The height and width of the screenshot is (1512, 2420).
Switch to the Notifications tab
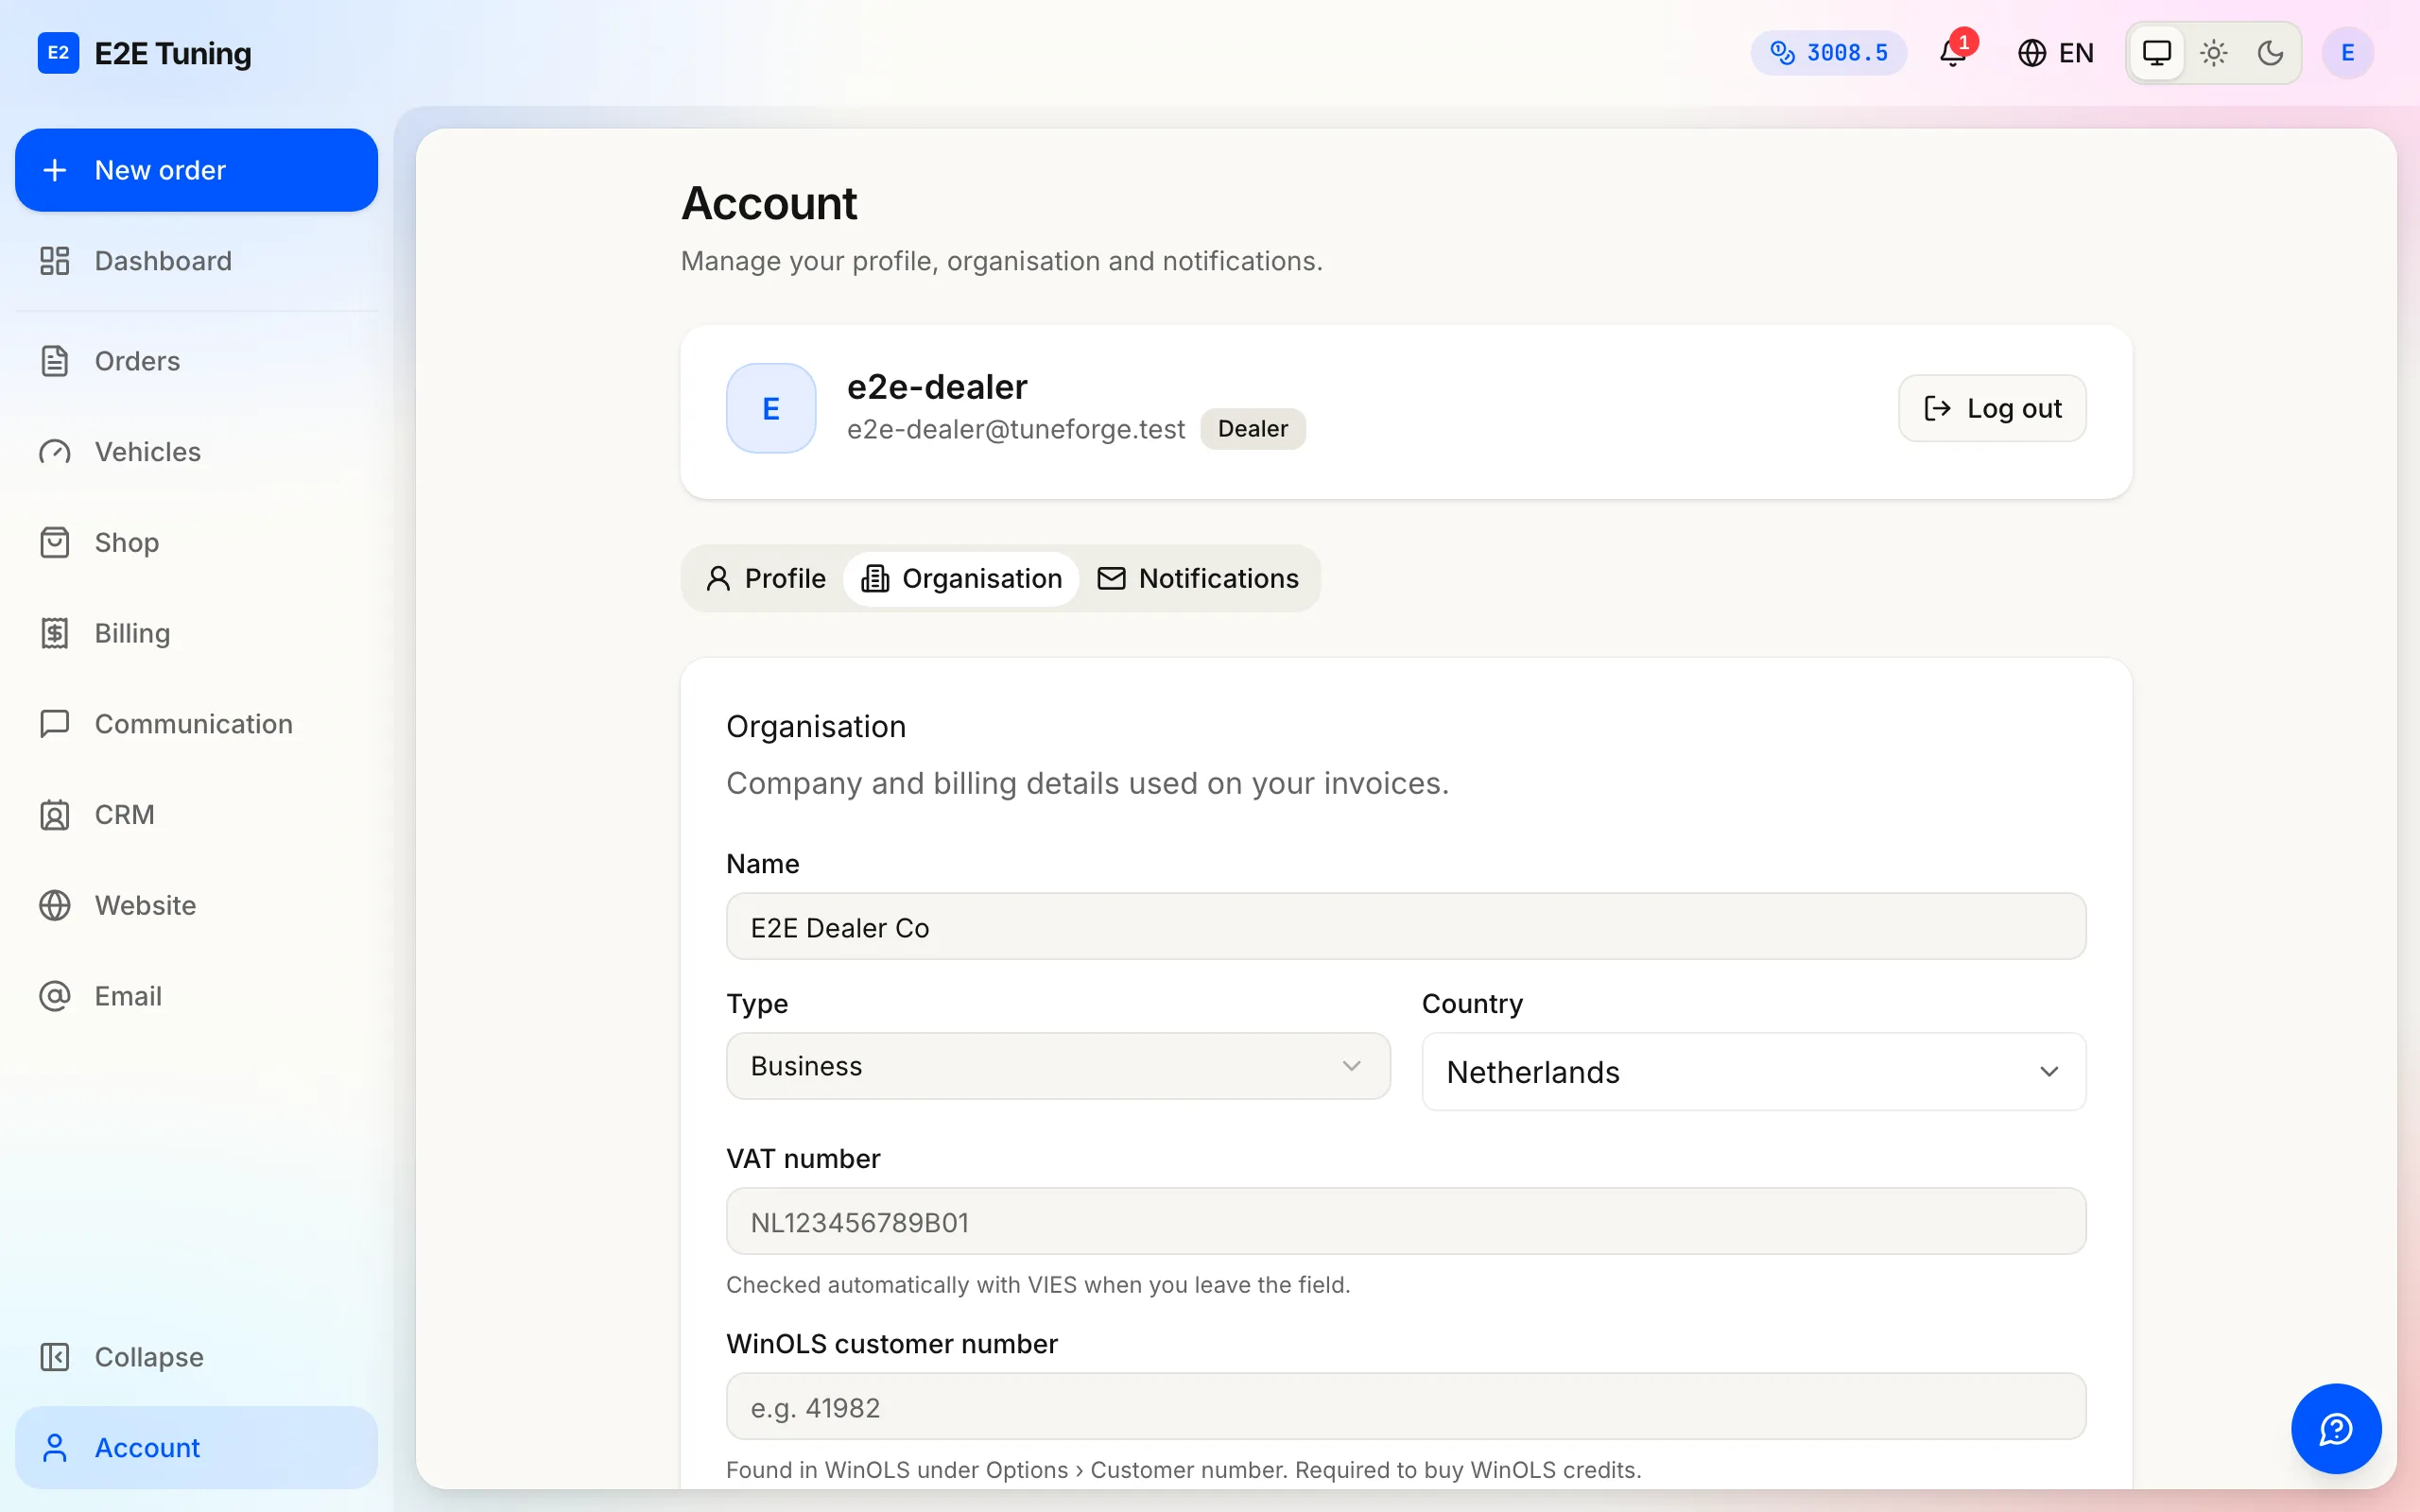coord(1198,579)
